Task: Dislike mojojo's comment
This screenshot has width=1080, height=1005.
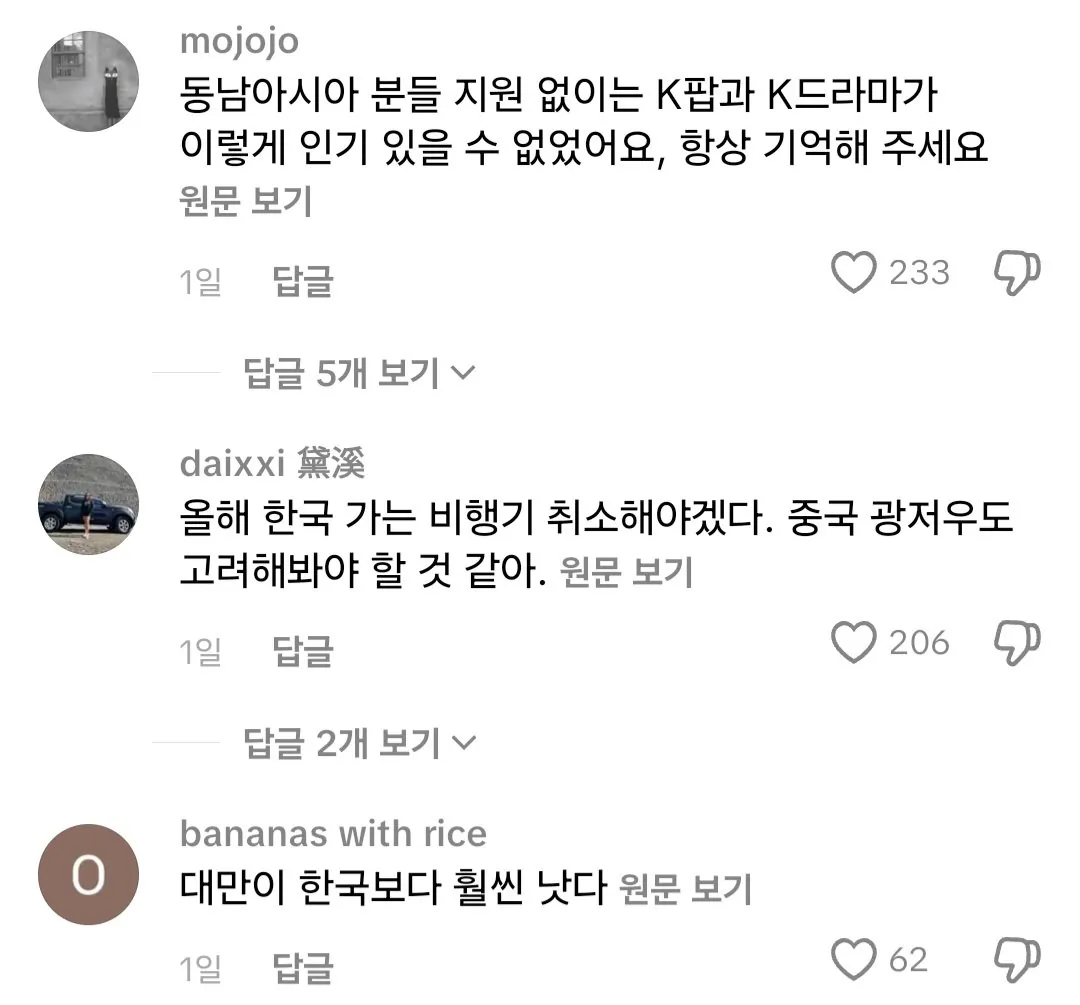Action: click(1018, 271)
